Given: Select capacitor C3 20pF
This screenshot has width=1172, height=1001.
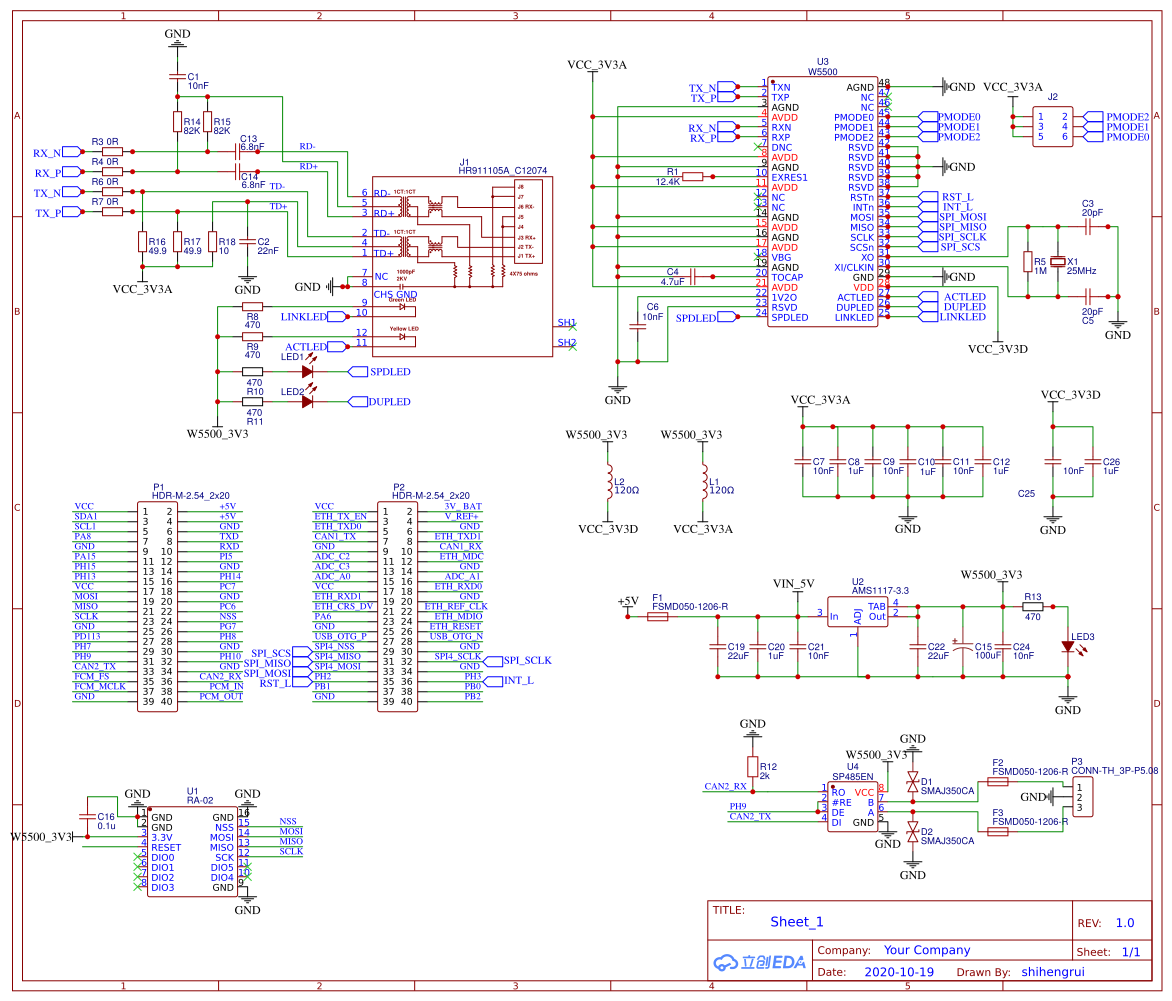Looking at the screenshot, I should (x=1088, y=227).
